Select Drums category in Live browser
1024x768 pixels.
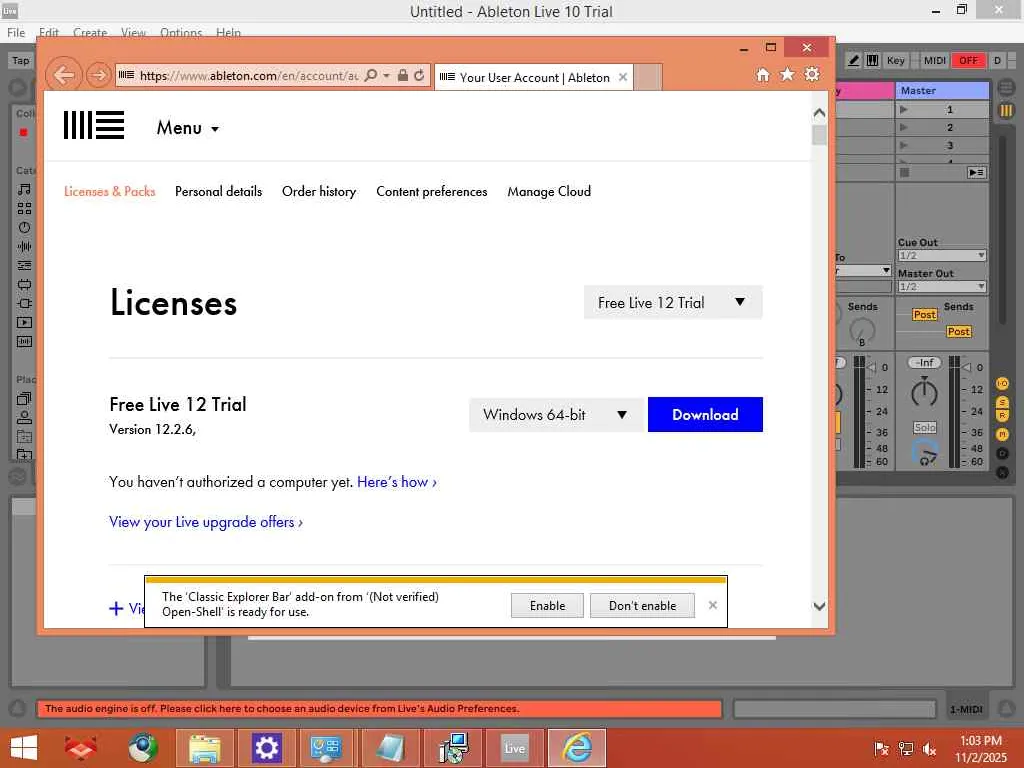pyautogui.click(x=24, y=208)
